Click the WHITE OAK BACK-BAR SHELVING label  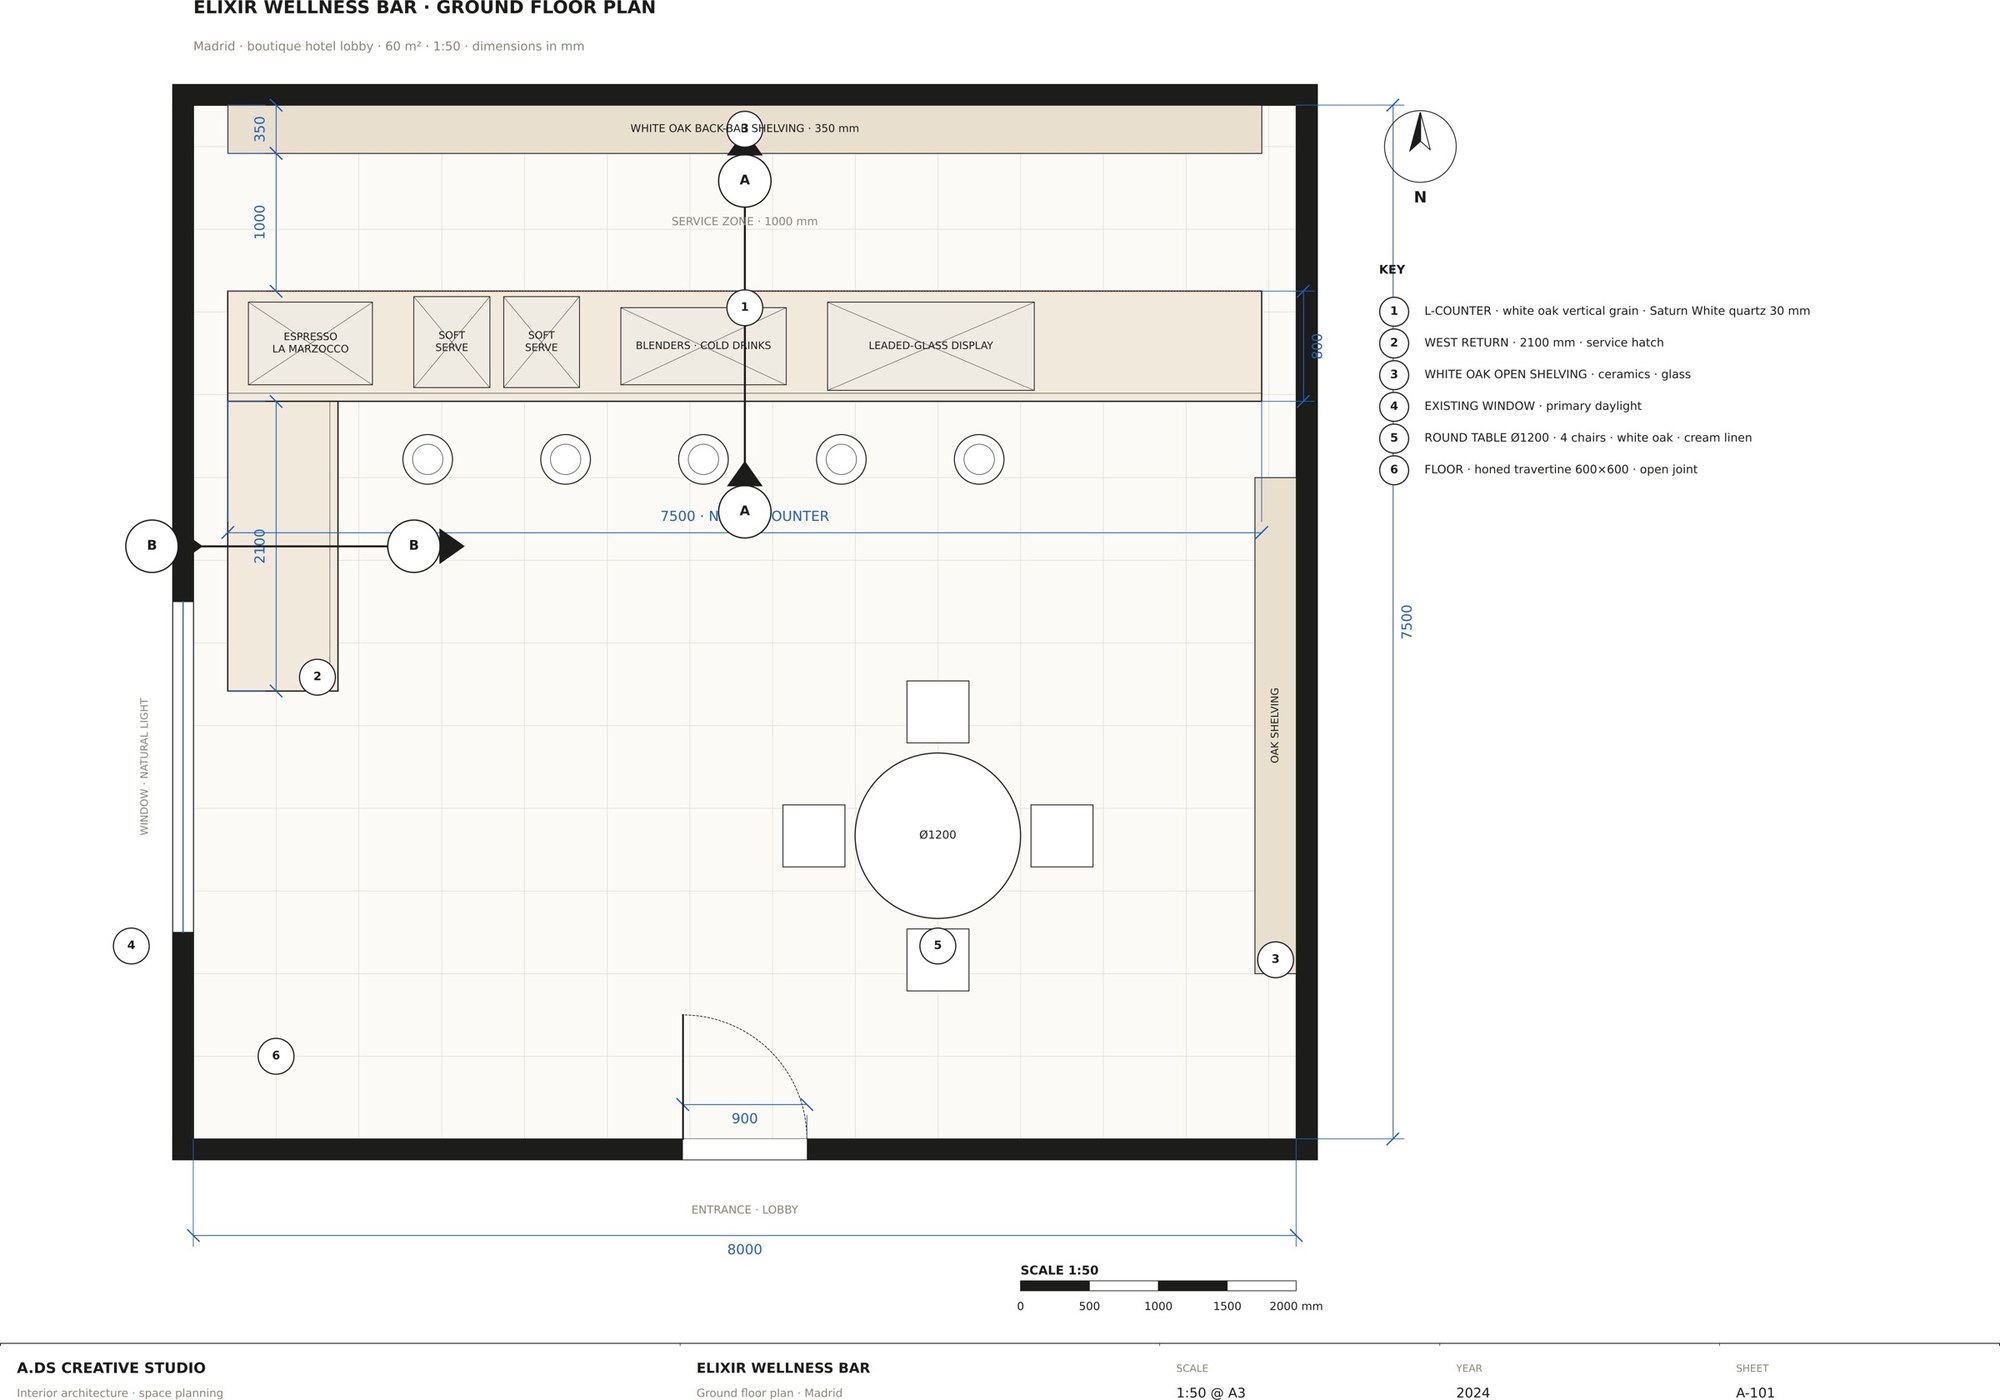point(744,129)
